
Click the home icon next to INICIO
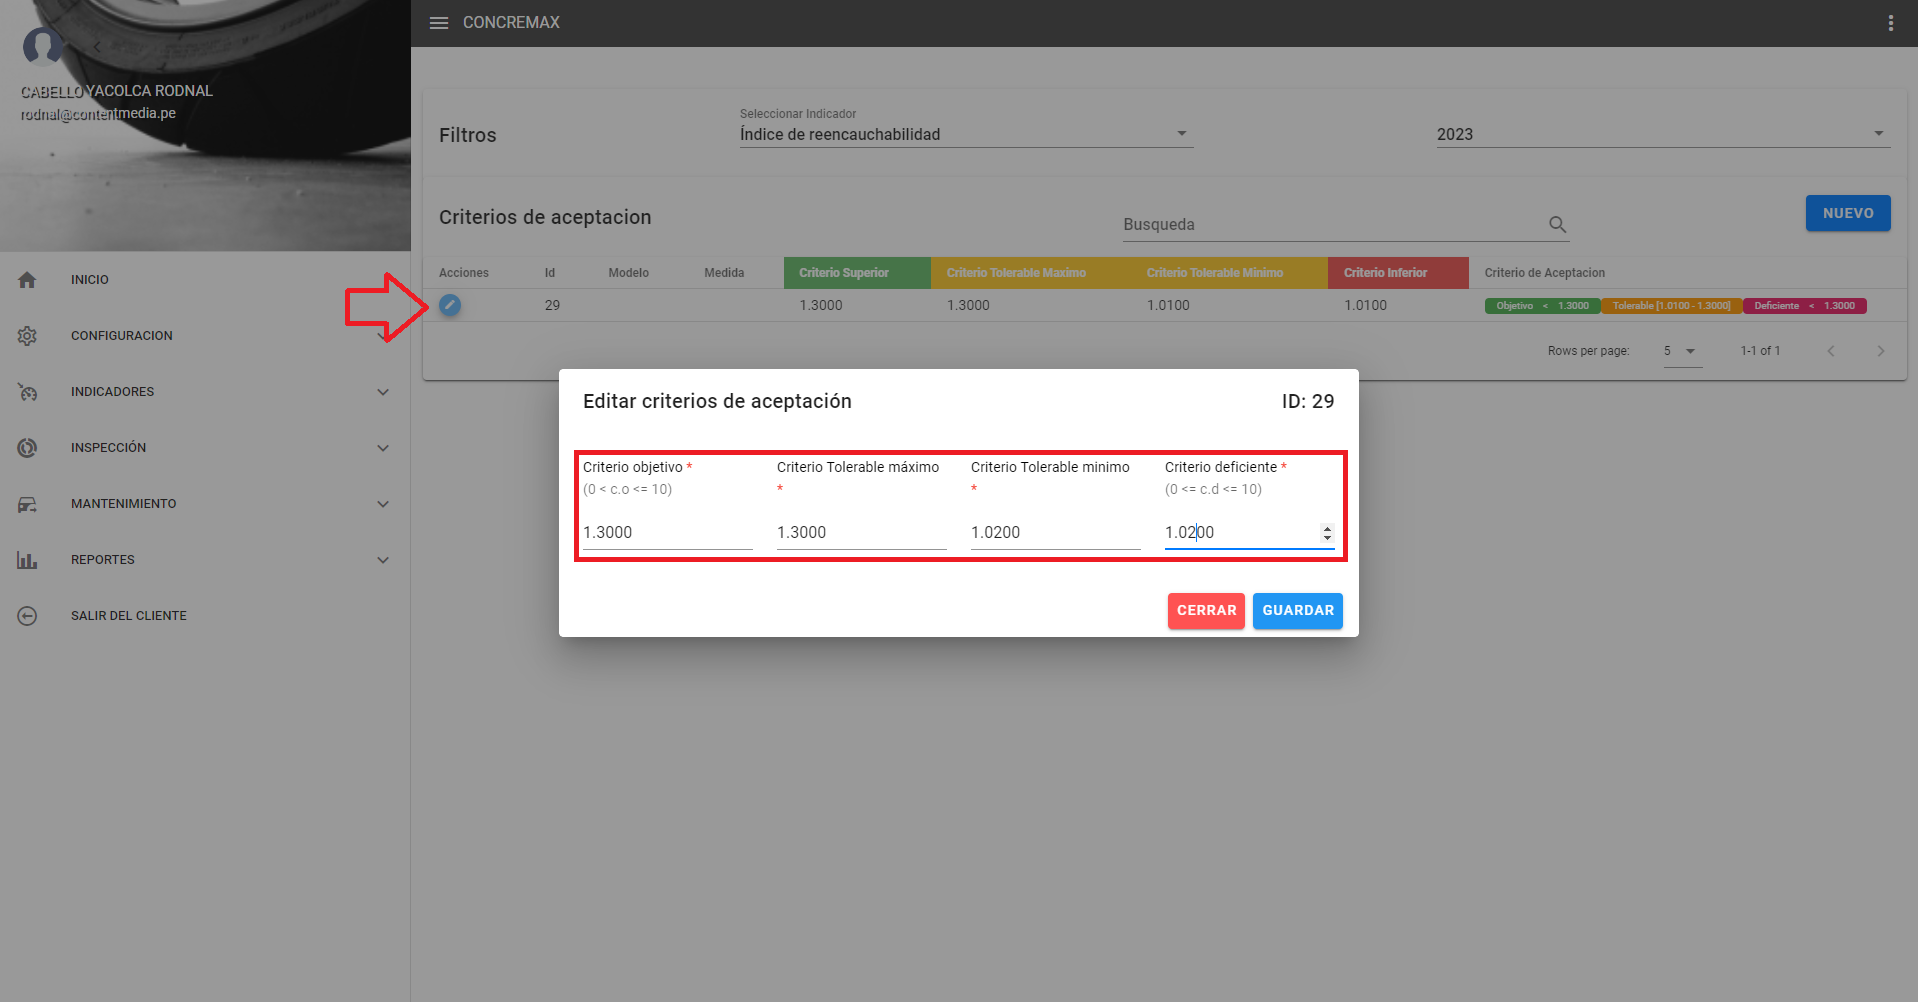point(27,280)
